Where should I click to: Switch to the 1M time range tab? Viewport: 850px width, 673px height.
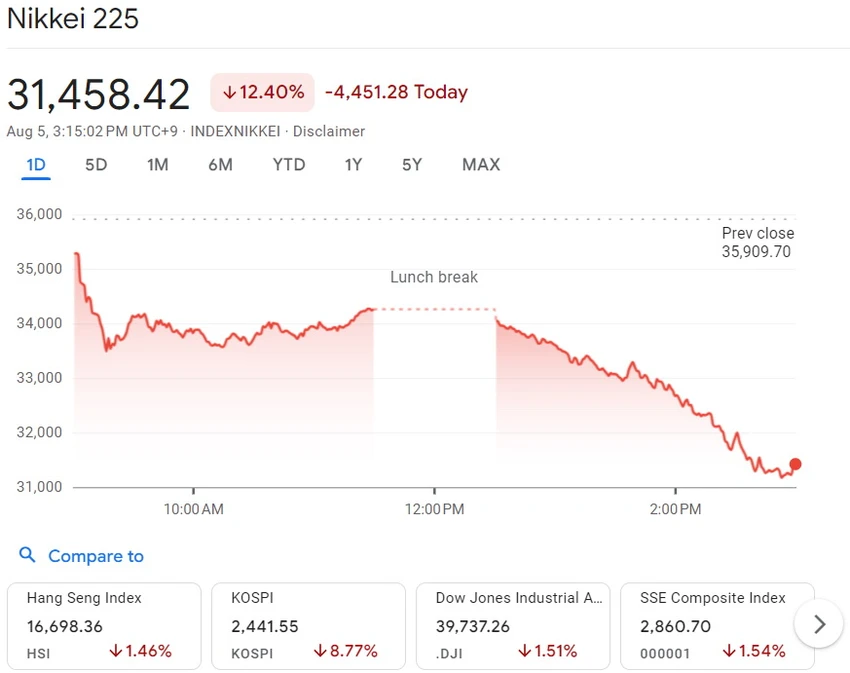pos(158,165)
